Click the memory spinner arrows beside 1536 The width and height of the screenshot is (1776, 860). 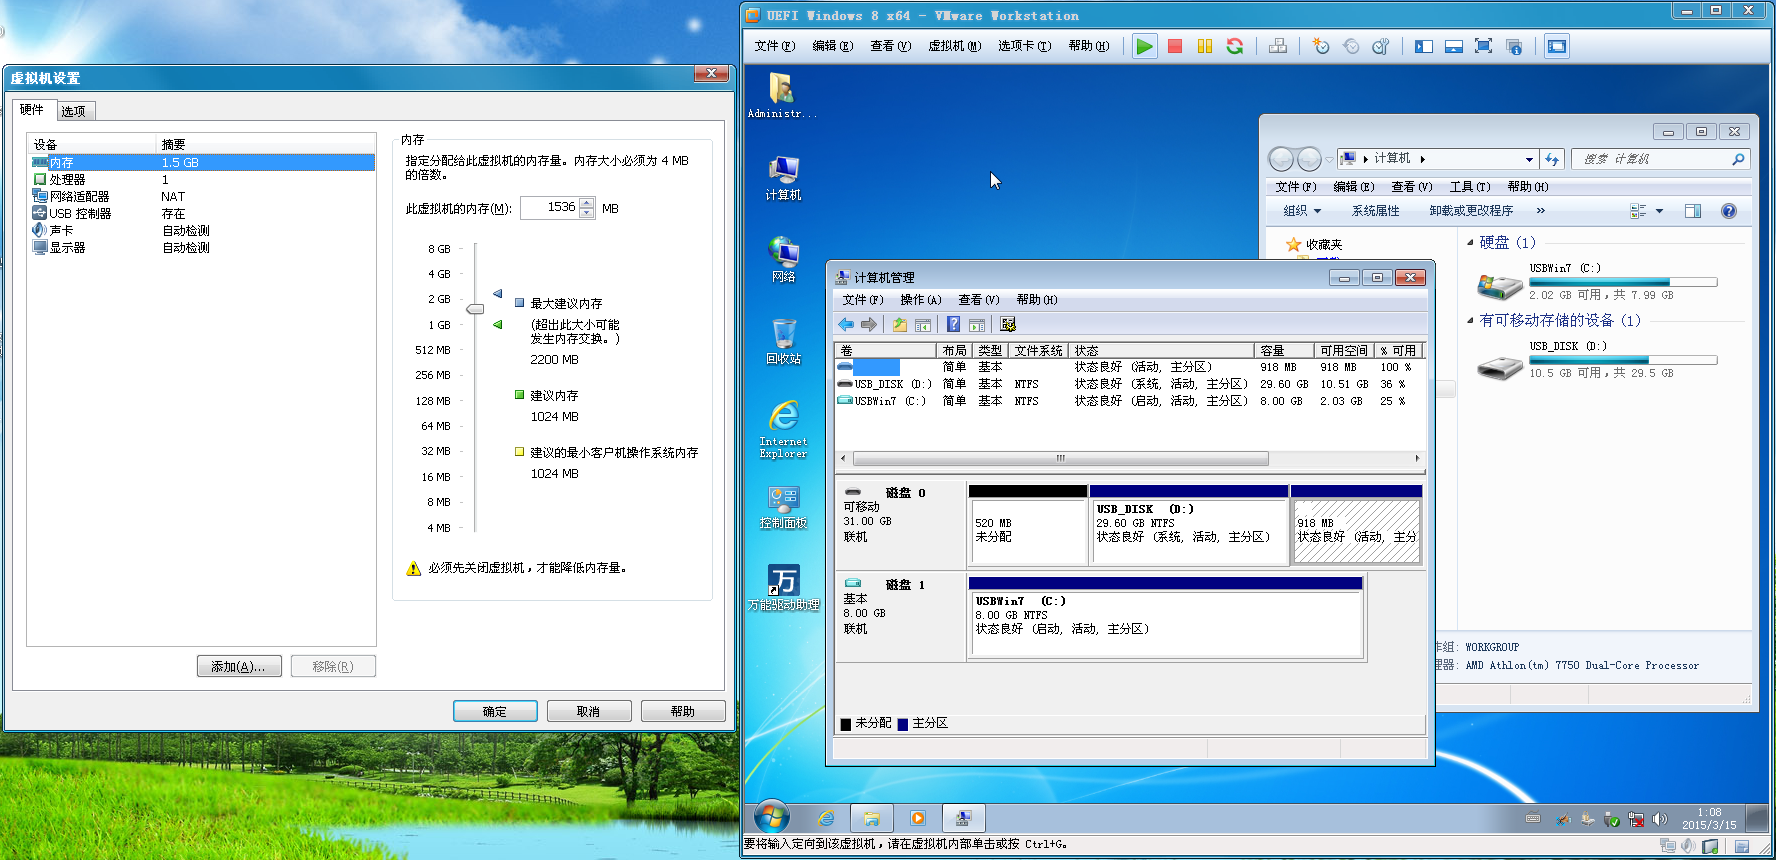click(x=587, y=208)
